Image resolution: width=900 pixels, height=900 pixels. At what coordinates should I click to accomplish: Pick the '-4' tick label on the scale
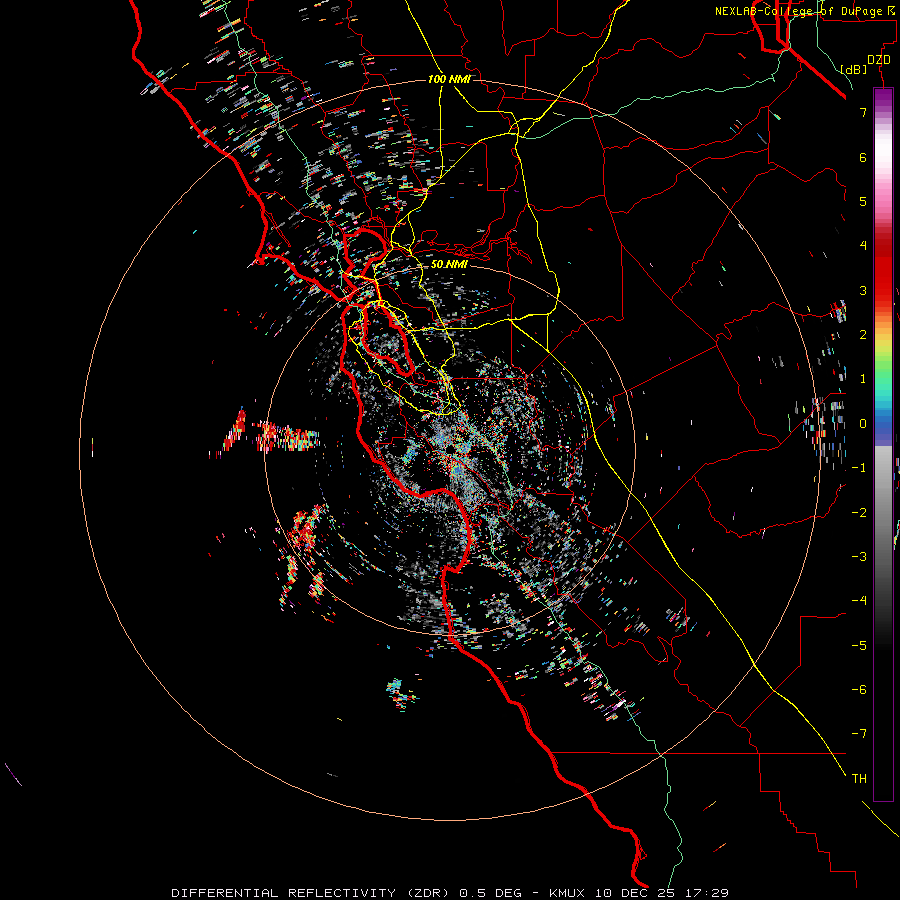(x=859, y=601)
